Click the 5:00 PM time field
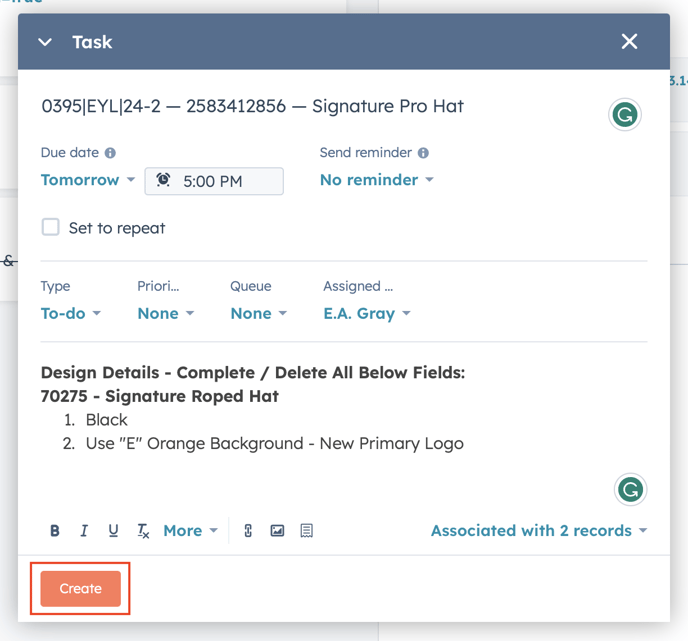 point(214,181)
